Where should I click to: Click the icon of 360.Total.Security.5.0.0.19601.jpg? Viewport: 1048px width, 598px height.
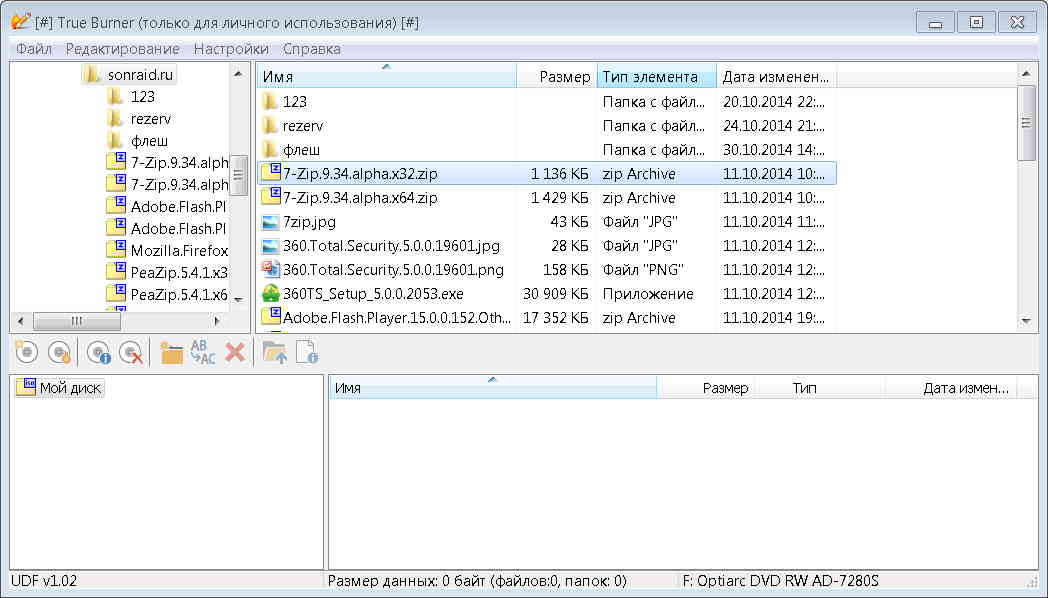(270, 246)
